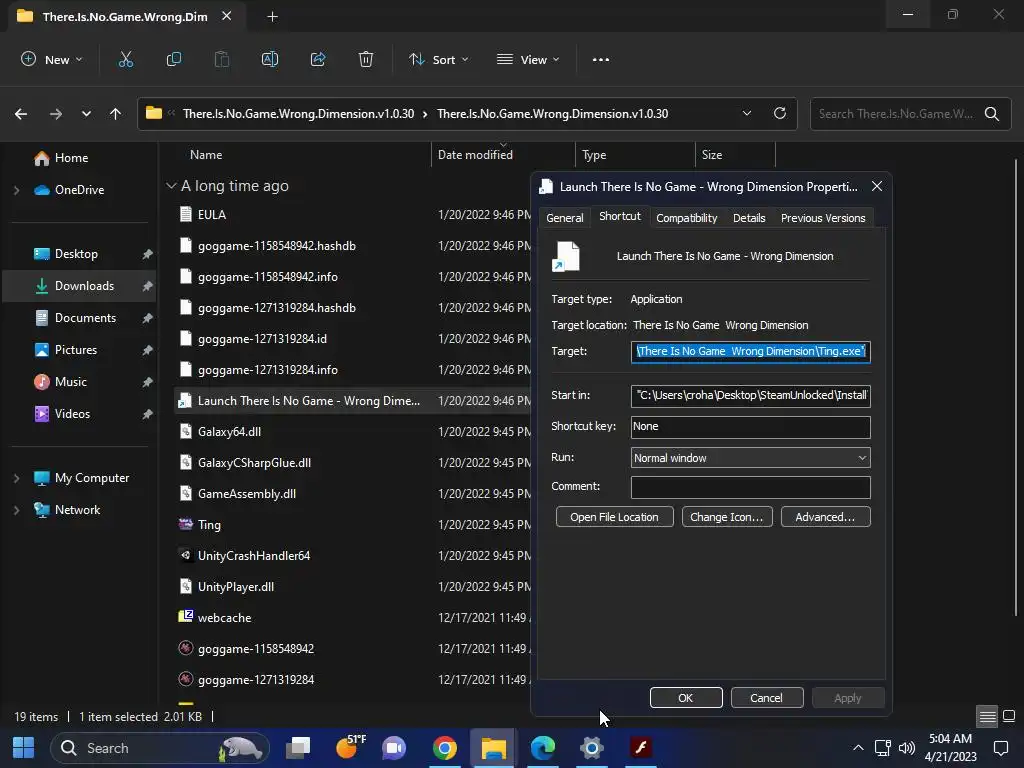The height and width of the screenshot is (768, 1024).
Task: Expand the Network tree node
Action: [x=16, y=510]
